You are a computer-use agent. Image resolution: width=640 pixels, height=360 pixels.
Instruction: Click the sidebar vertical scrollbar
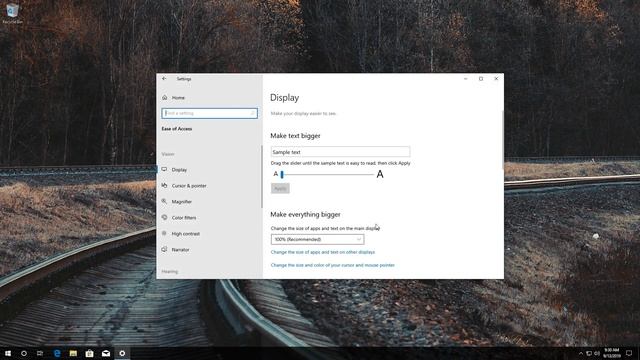pos(262,176)
